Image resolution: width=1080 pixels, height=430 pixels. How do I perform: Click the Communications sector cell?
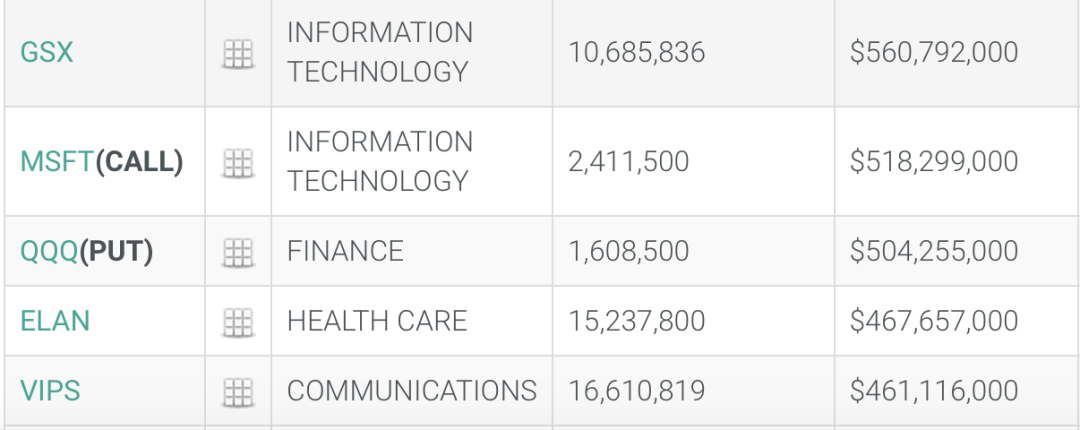pyautogui.click(x=411, y=390)
